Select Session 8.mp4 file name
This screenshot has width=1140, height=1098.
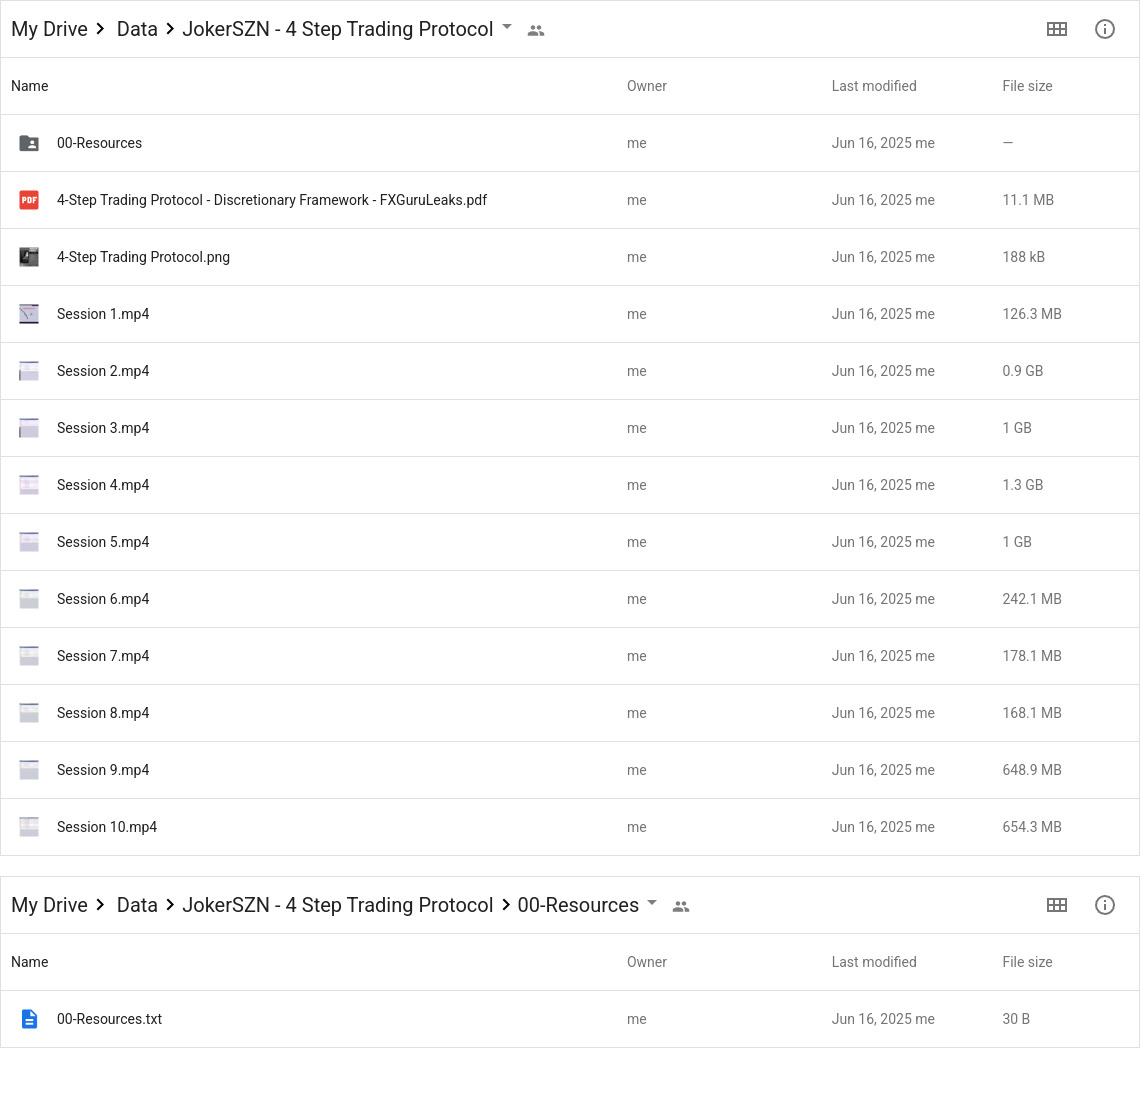103,713
